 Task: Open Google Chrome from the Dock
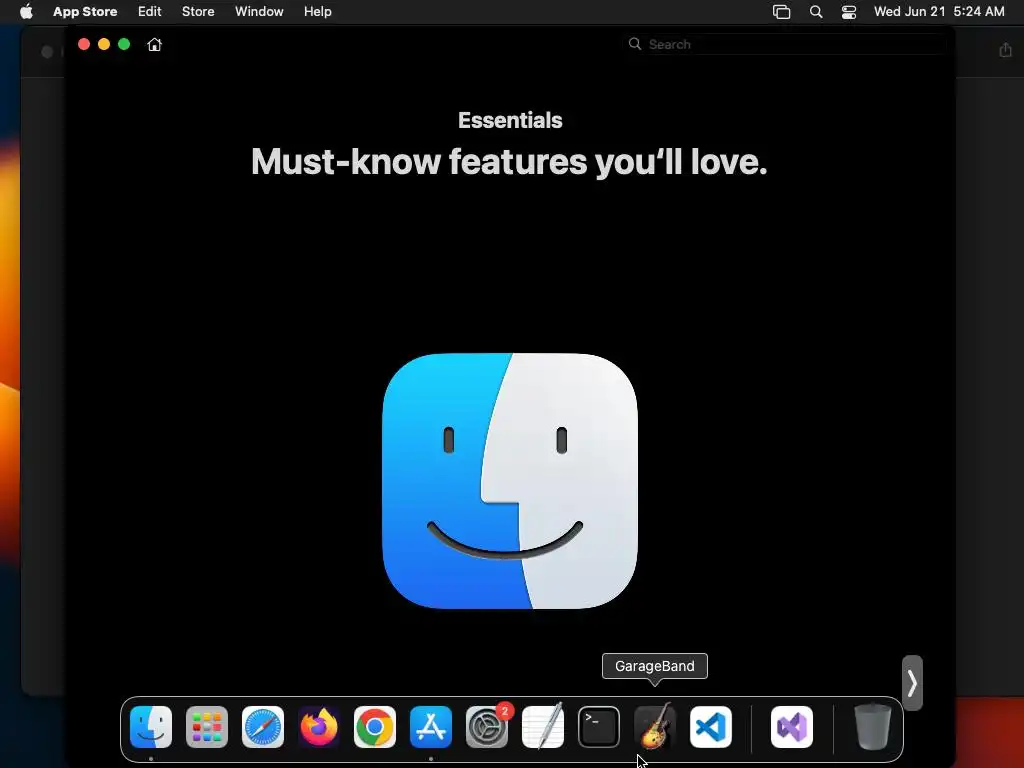tap(375, 727)
